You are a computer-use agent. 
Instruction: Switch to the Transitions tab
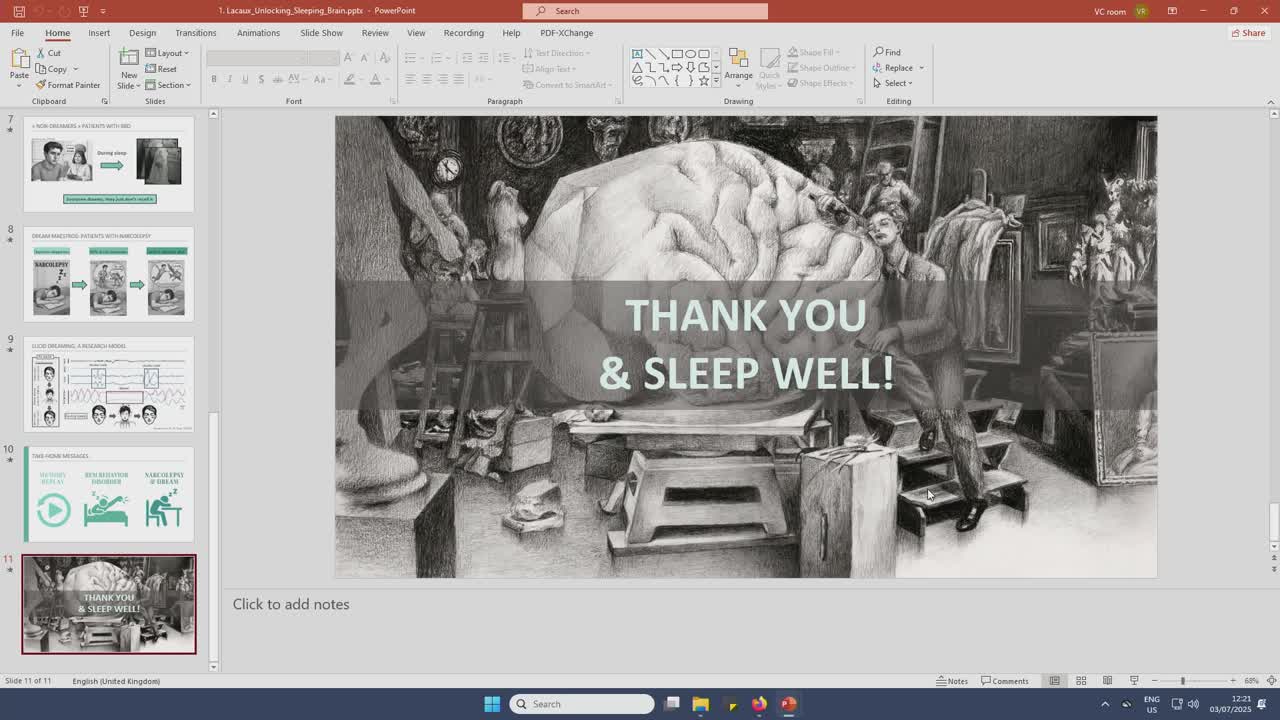tap(196, 33)
